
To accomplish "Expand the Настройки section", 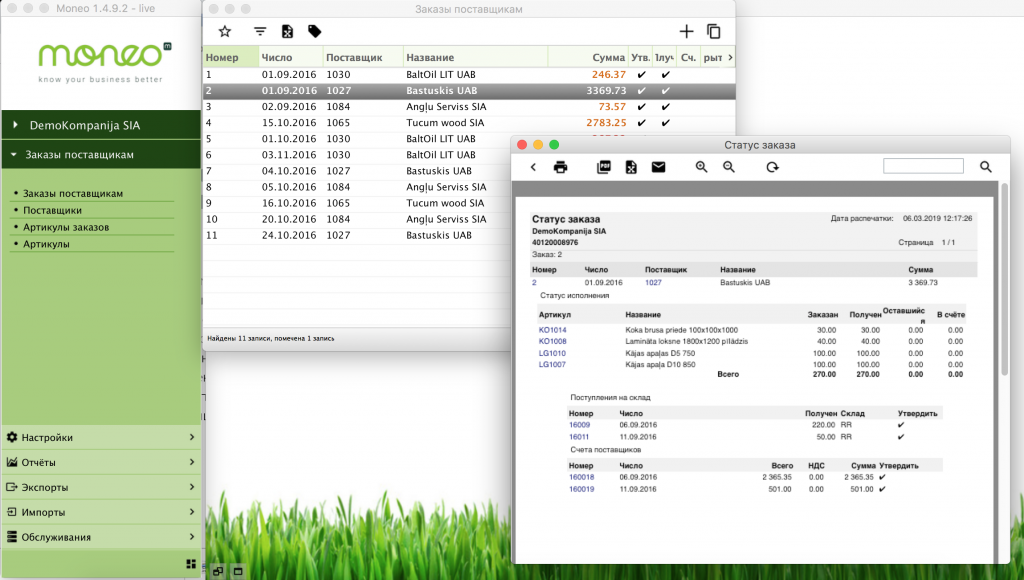I will [100, 437].
